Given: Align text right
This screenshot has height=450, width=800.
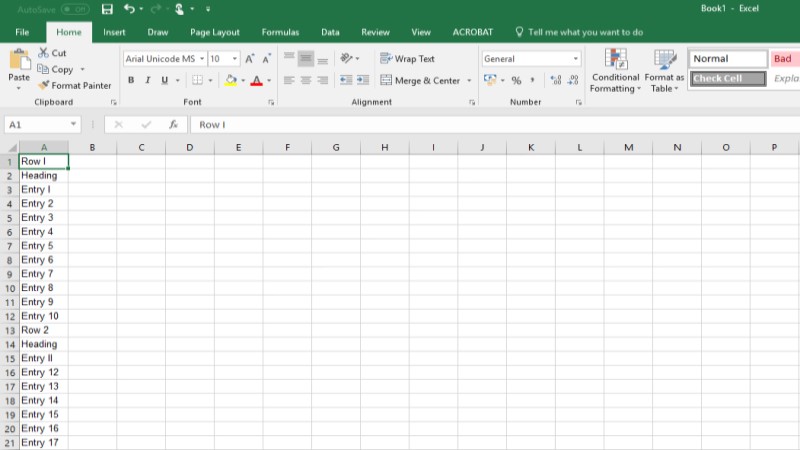Looking at the screenshot, I should click(322, 80).
